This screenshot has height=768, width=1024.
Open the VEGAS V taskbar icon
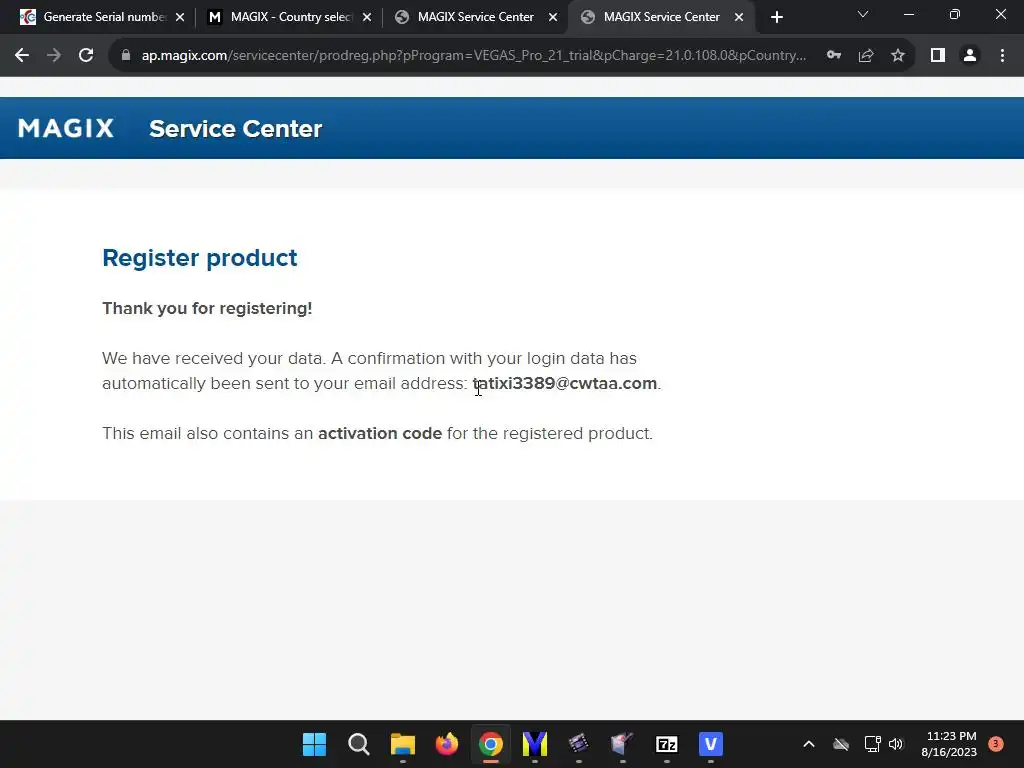[711, 744]
